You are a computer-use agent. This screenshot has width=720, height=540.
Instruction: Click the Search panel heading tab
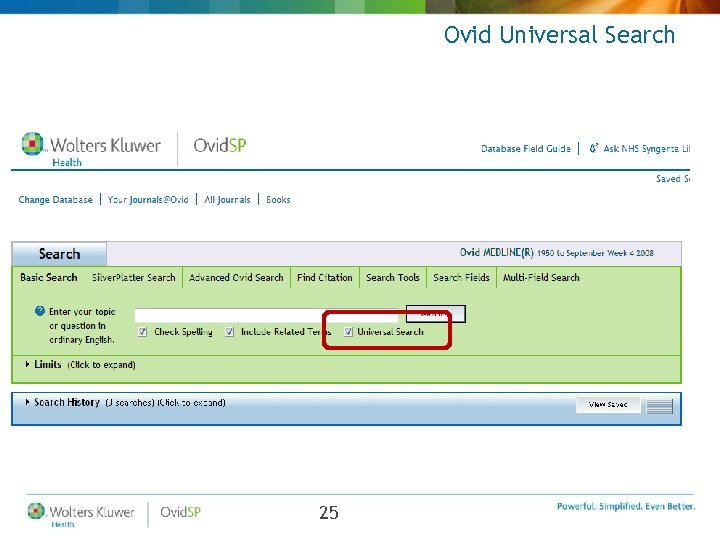59,254
